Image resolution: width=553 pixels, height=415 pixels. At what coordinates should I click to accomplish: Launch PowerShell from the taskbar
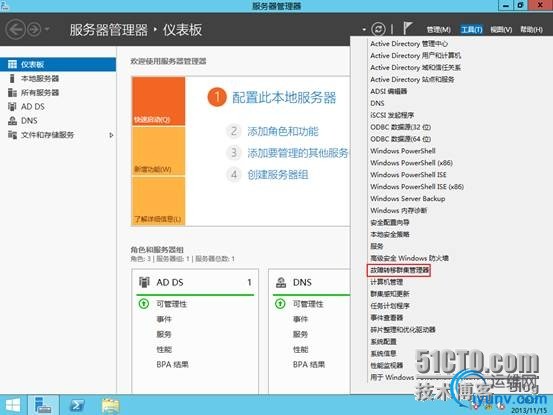[x=77, y=405]
